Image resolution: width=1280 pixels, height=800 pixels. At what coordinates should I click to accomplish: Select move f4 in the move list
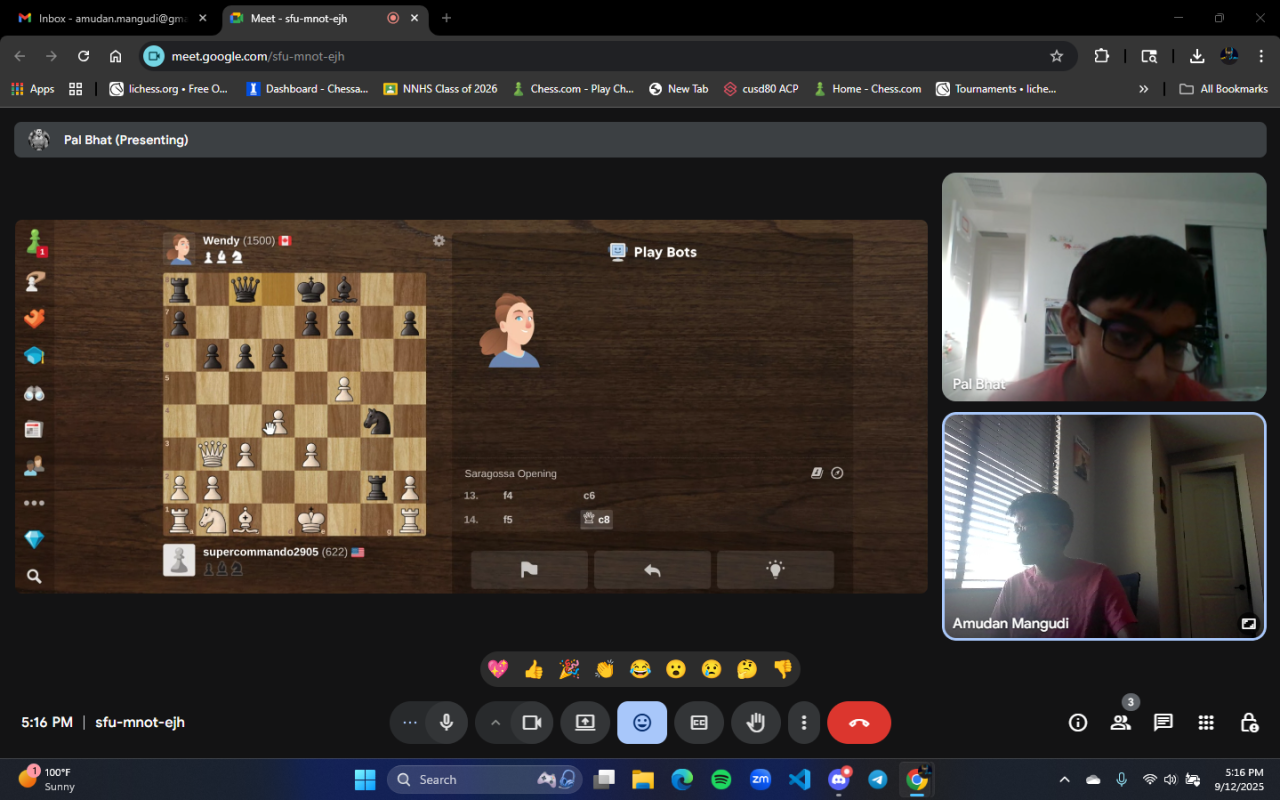coord(508,496)
